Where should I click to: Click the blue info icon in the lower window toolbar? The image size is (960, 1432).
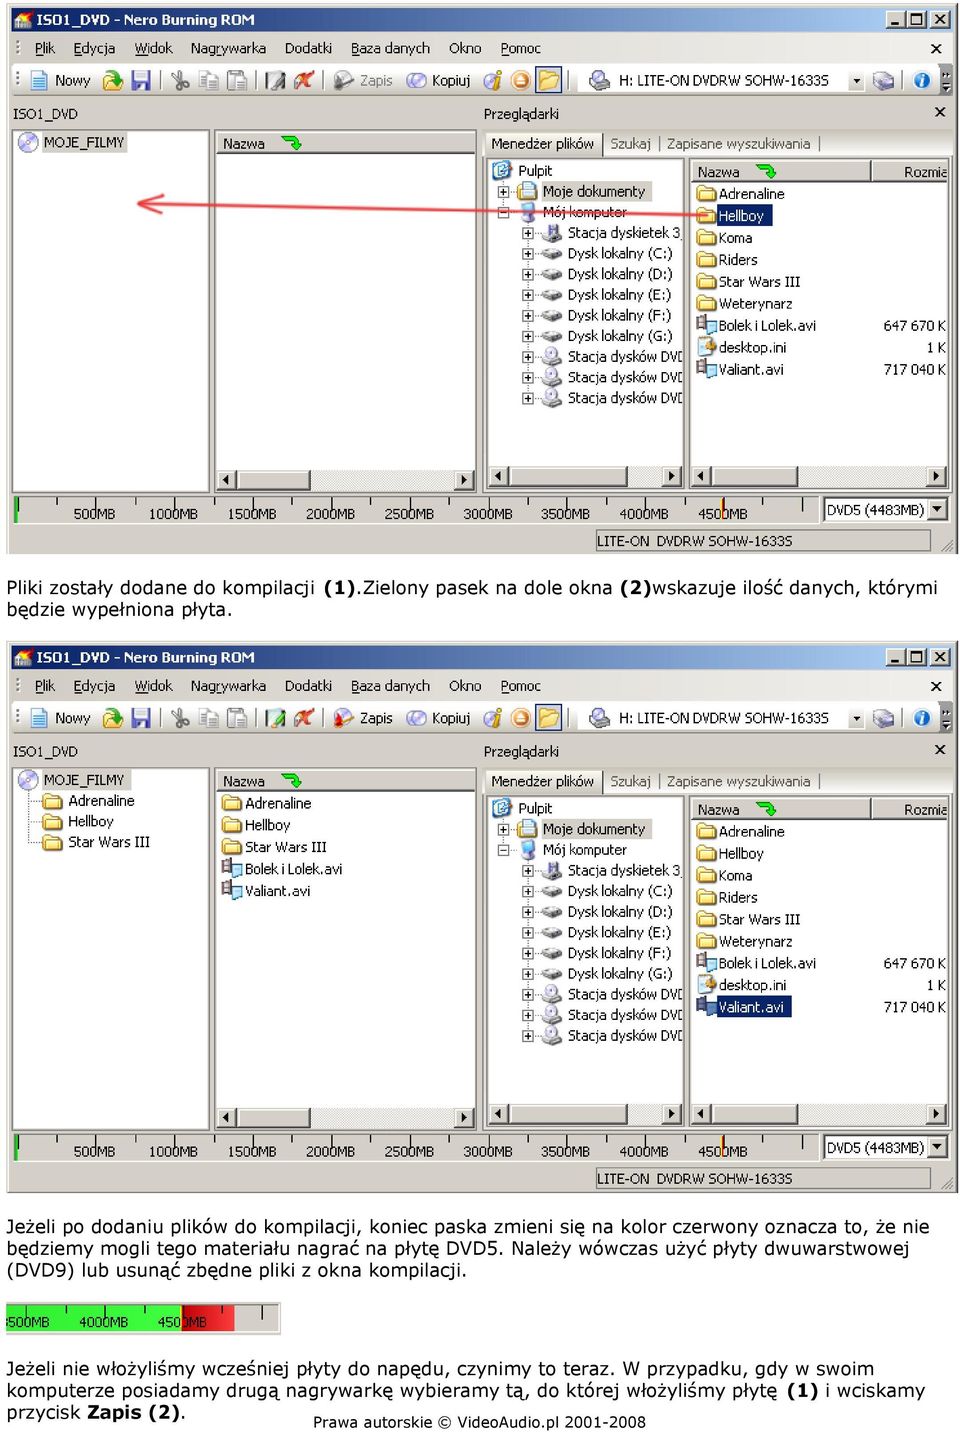pyautogui.click(x=921, y=718)
